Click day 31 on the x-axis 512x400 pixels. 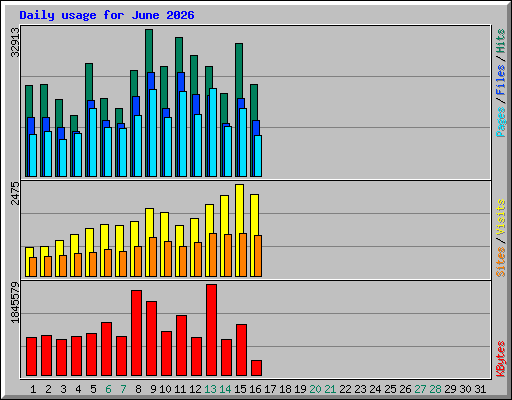[x=480, y=389]
